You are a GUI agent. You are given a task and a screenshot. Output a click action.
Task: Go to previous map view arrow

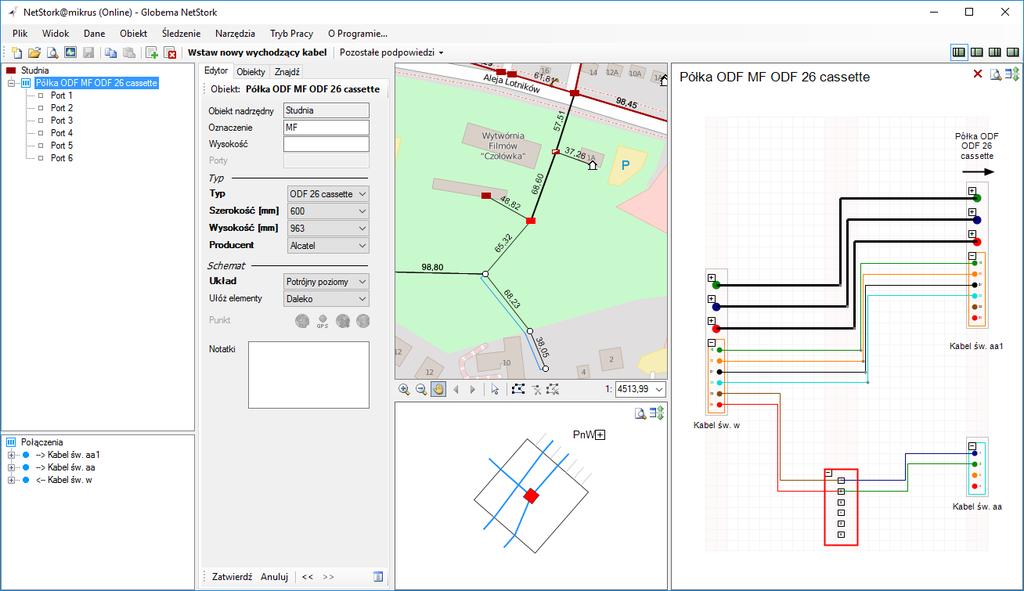tap(456, 390)
